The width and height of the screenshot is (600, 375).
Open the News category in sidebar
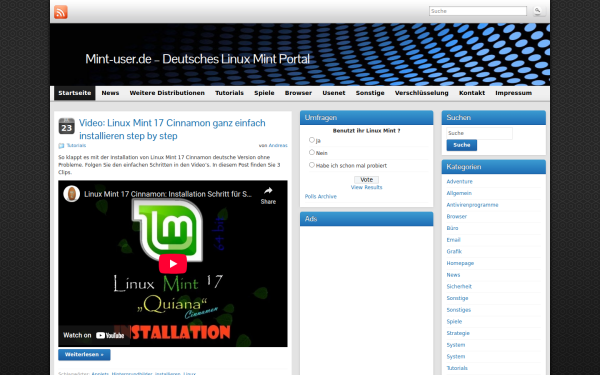pyautogui.click(x=453, y=275)
